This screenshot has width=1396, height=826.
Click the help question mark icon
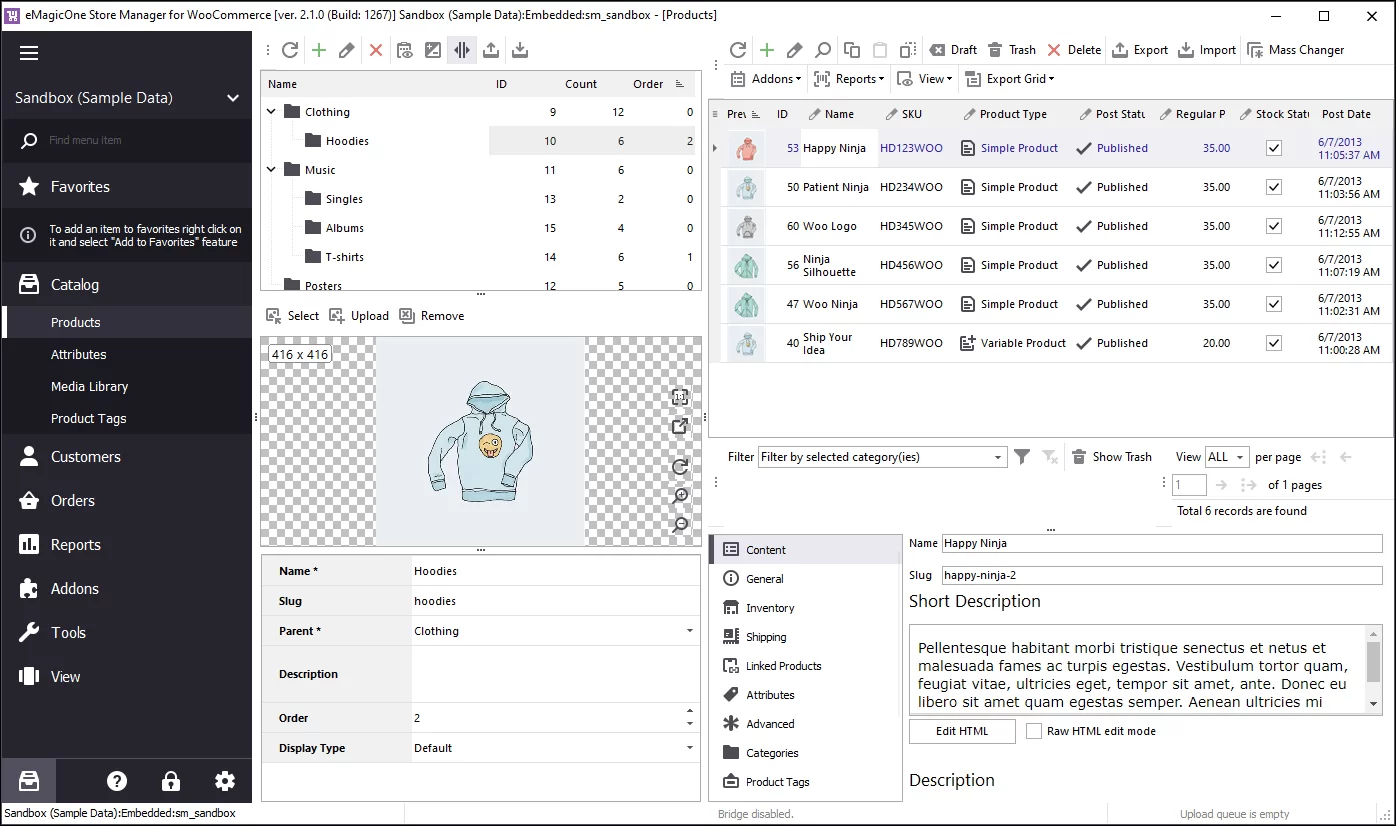(x=117, y=781)
